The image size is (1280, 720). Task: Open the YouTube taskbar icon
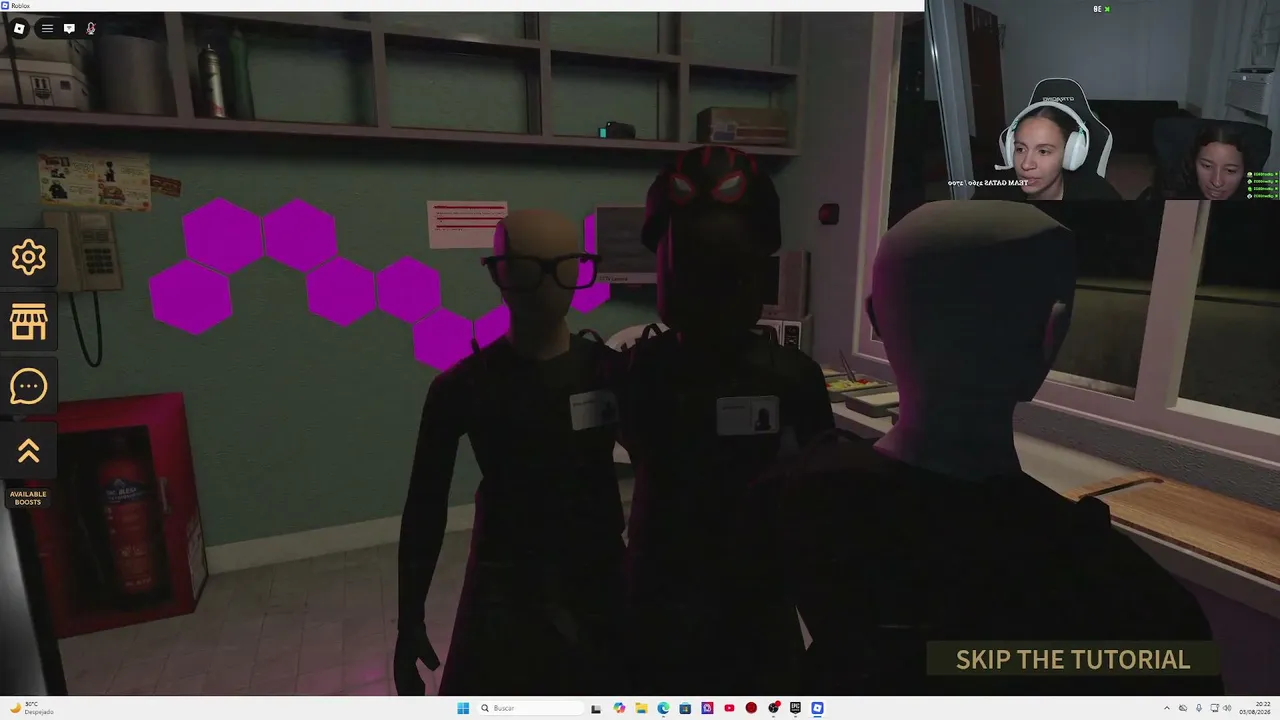point(729,708)
